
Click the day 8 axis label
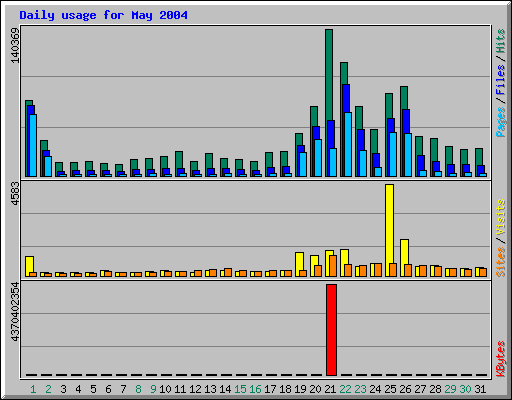[138, 389]
